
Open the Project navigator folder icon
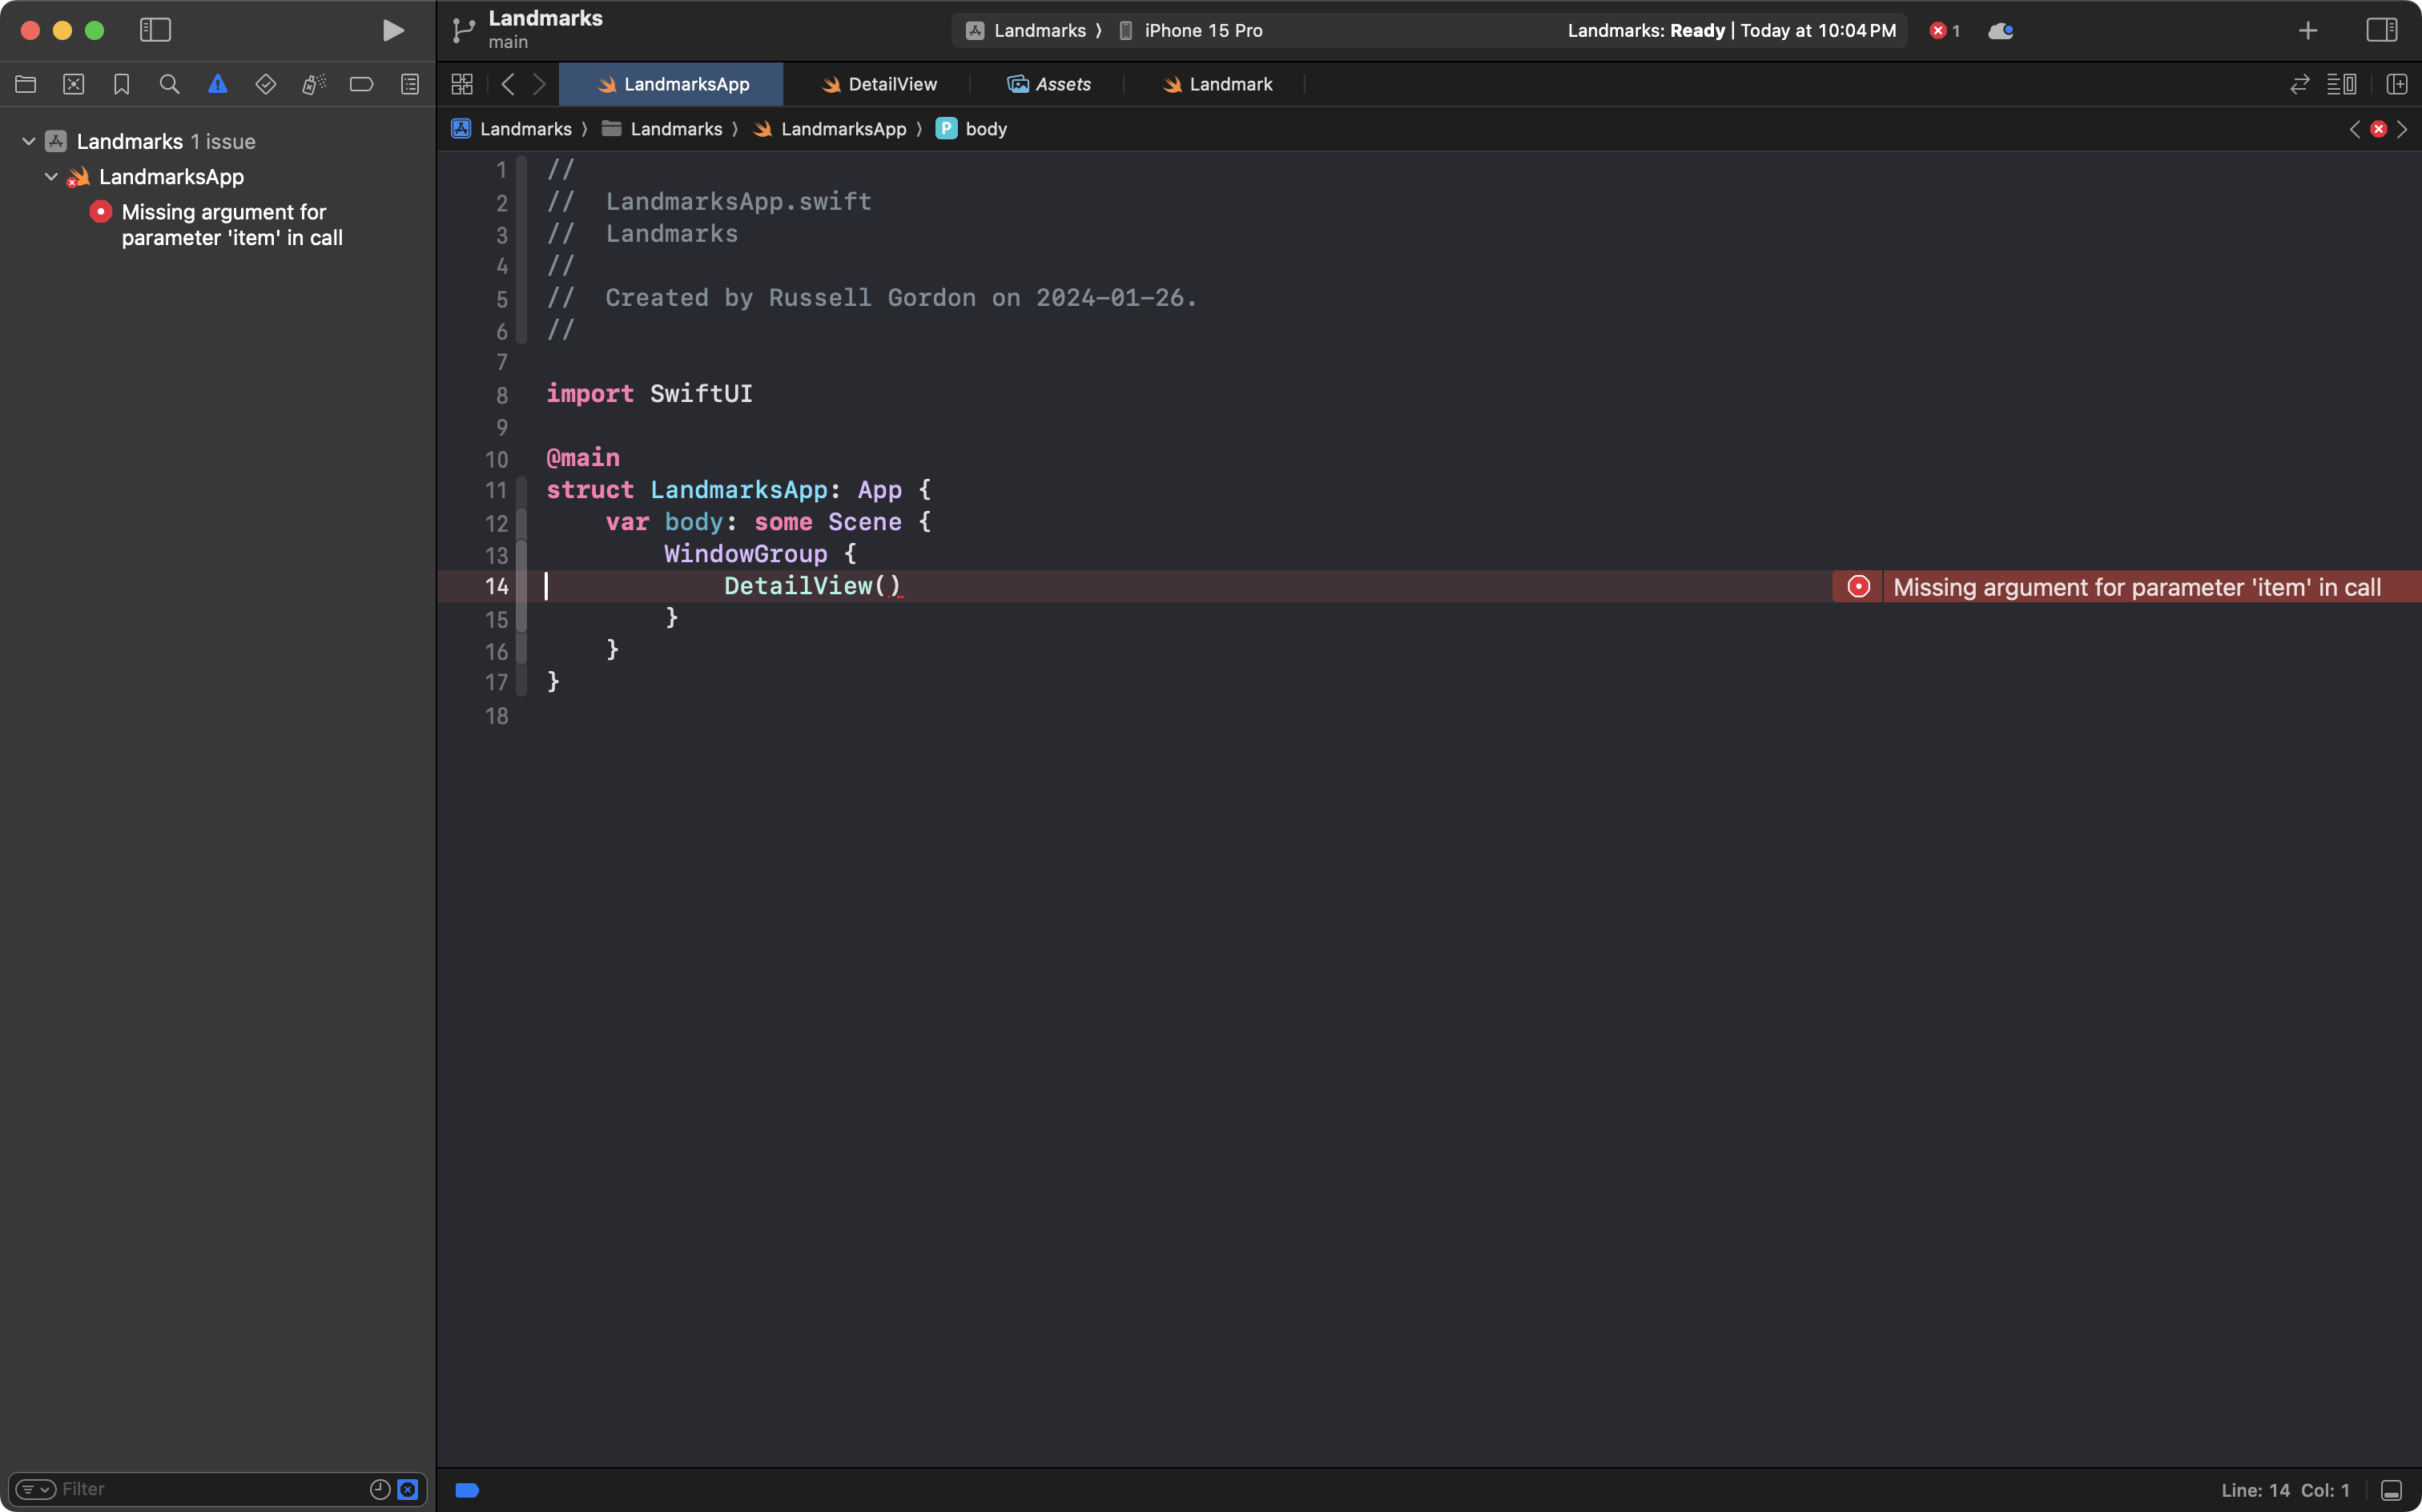25,84
